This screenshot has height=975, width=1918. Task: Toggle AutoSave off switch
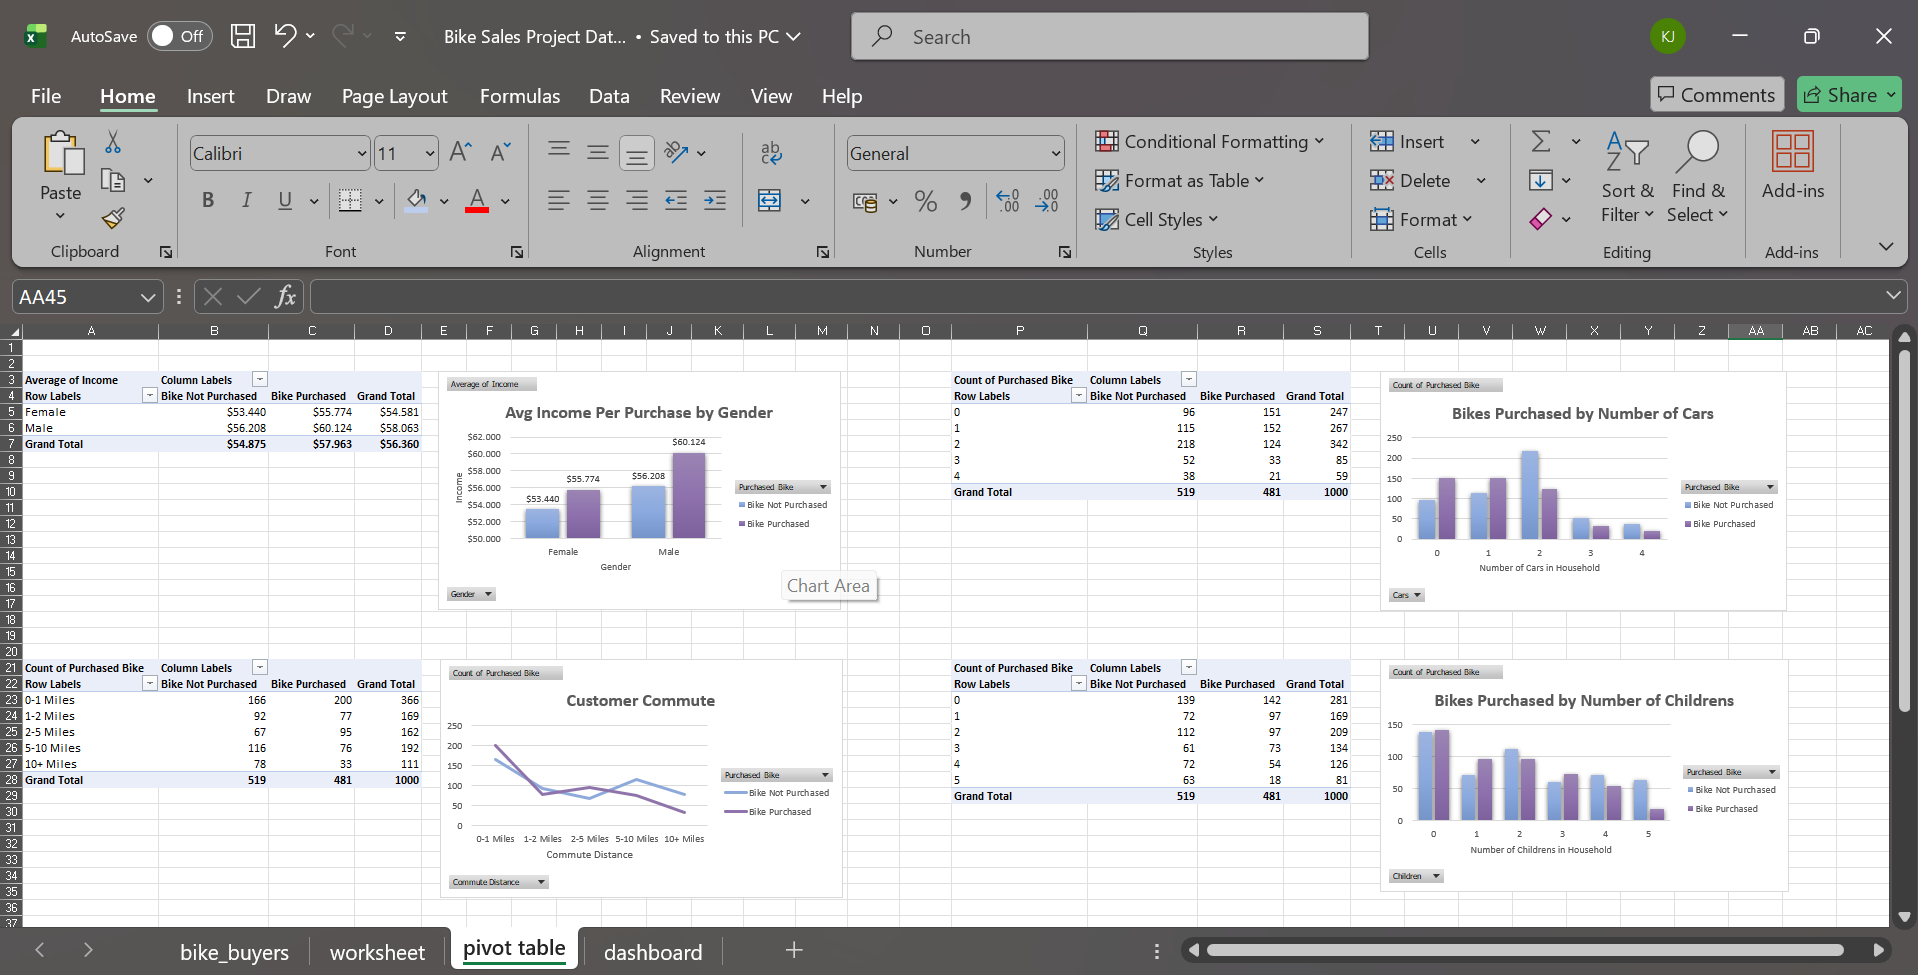click(178, 35)
